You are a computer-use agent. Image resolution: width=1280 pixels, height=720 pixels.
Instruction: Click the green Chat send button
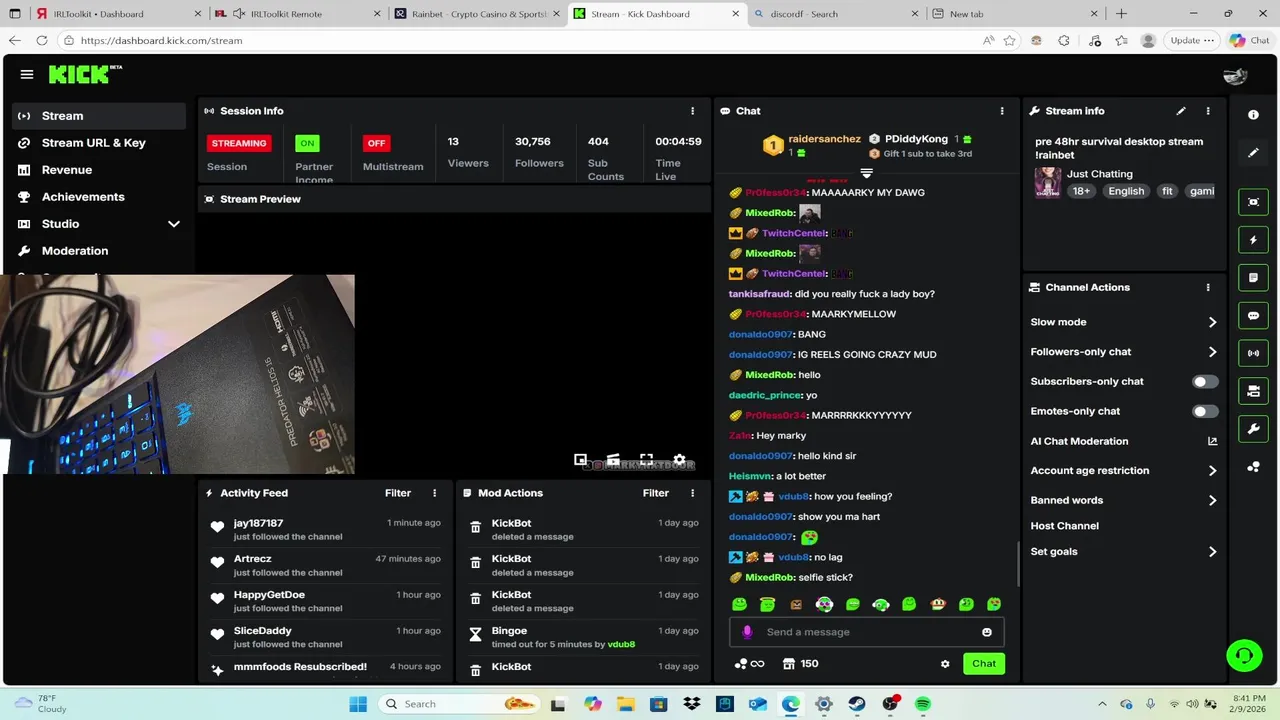(984, 664)
